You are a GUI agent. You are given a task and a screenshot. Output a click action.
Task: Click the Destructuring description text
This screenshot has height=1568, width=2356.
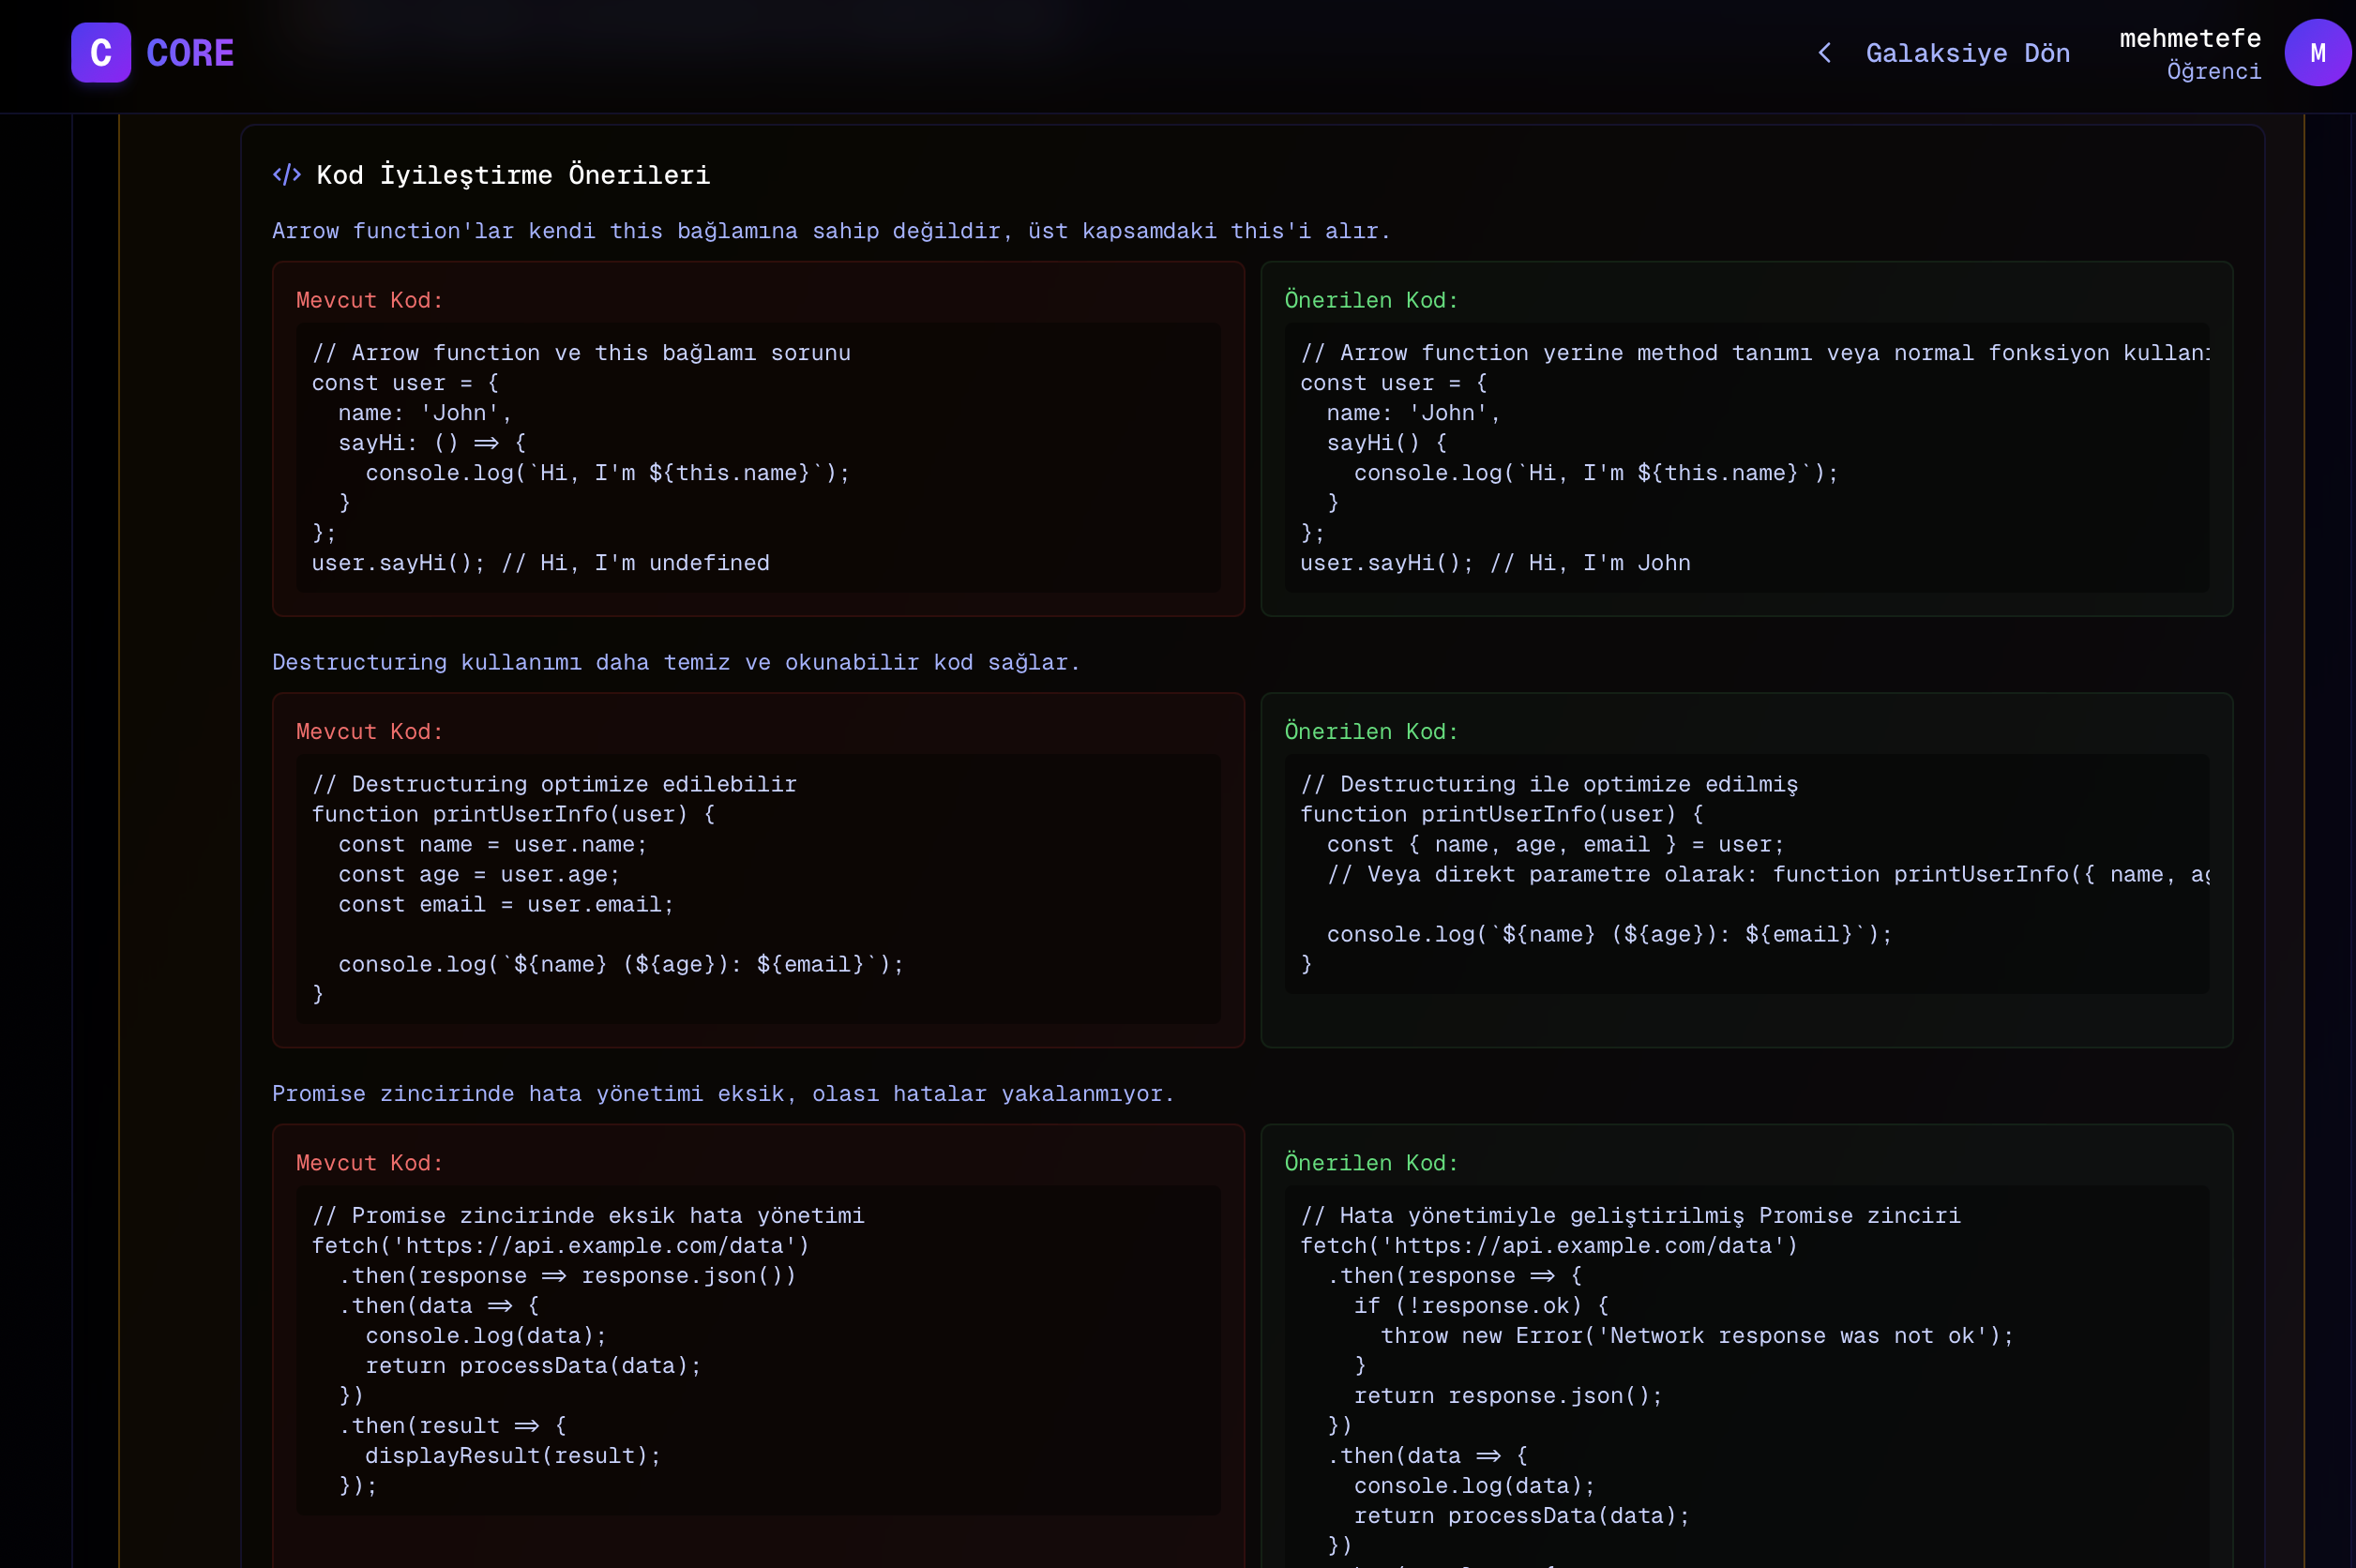[x=675, y=662]
